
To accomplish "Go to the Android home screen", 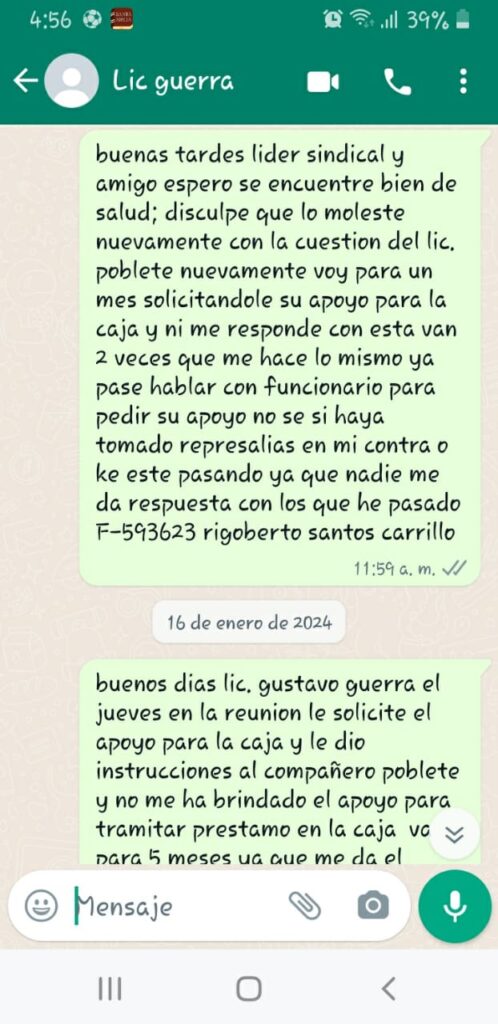I will [x=249, y=988].
